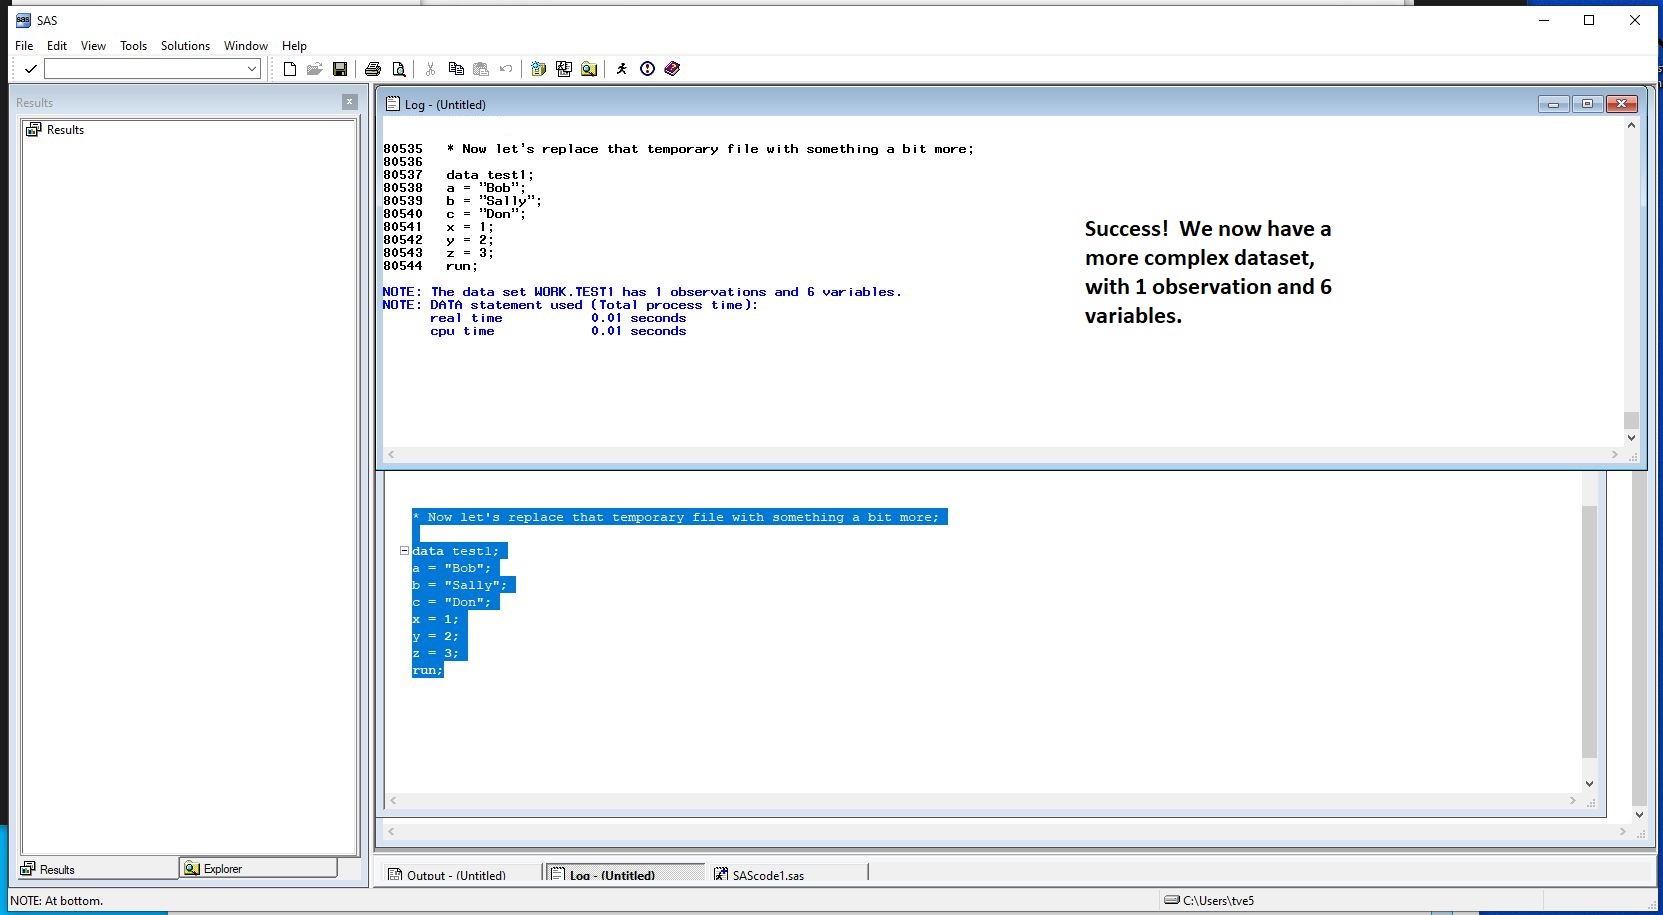Image resolution: width=1663 pixels, height=915 pixels.
Task: Select the Explorer tab in left panel
Action: click(222, 869)
